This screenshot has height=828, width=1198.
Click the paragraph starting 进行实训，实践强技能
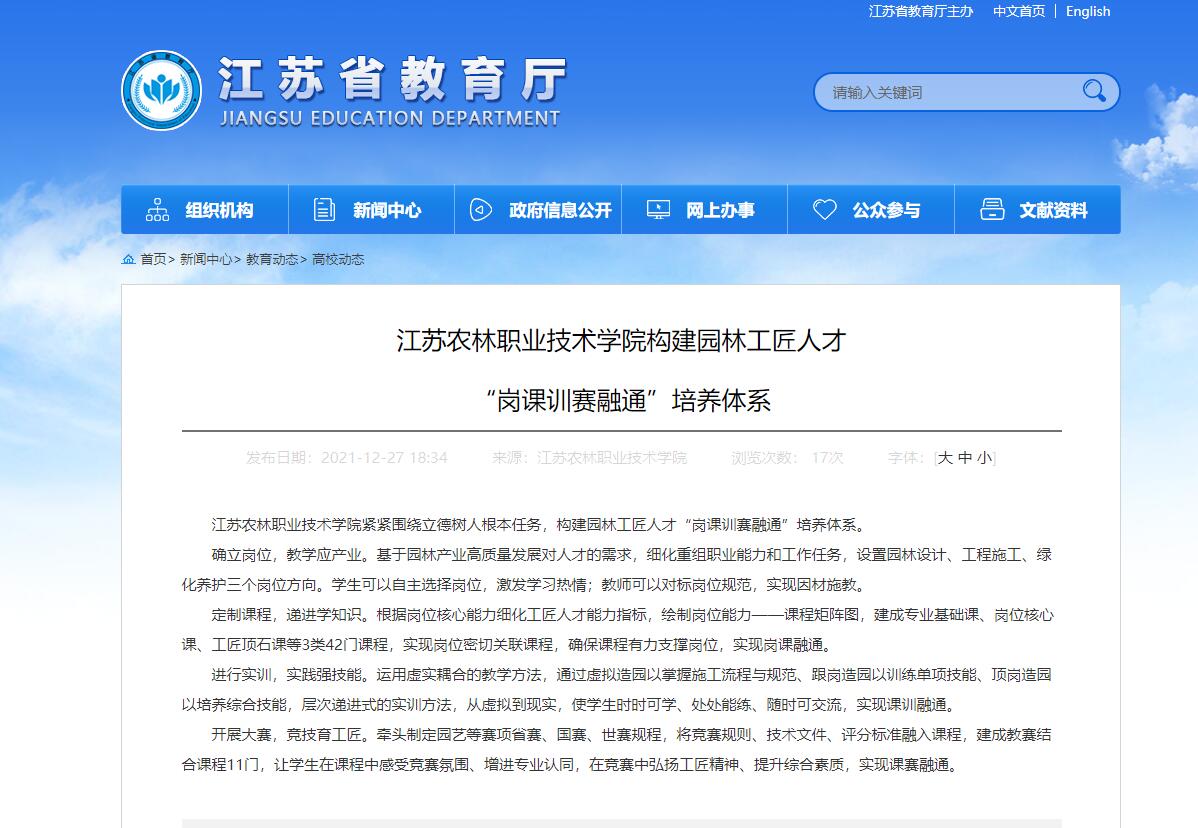[617, 690]
